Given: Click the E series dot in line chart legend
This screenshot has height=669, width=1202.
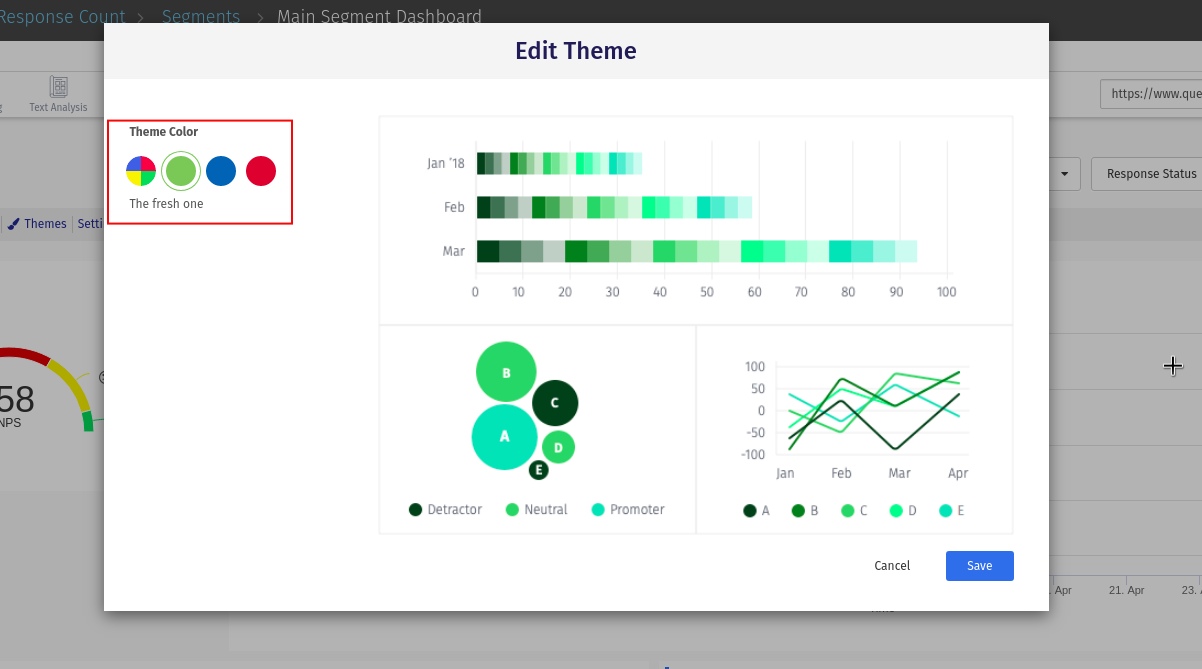Looking at the screenshot, I should point(943,510).
